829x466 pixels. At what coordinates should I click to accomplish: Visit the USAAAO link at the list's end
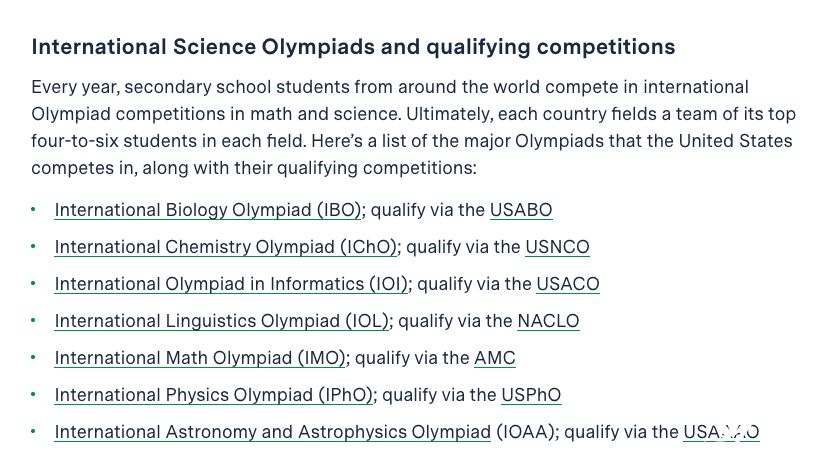pos(721,432)
